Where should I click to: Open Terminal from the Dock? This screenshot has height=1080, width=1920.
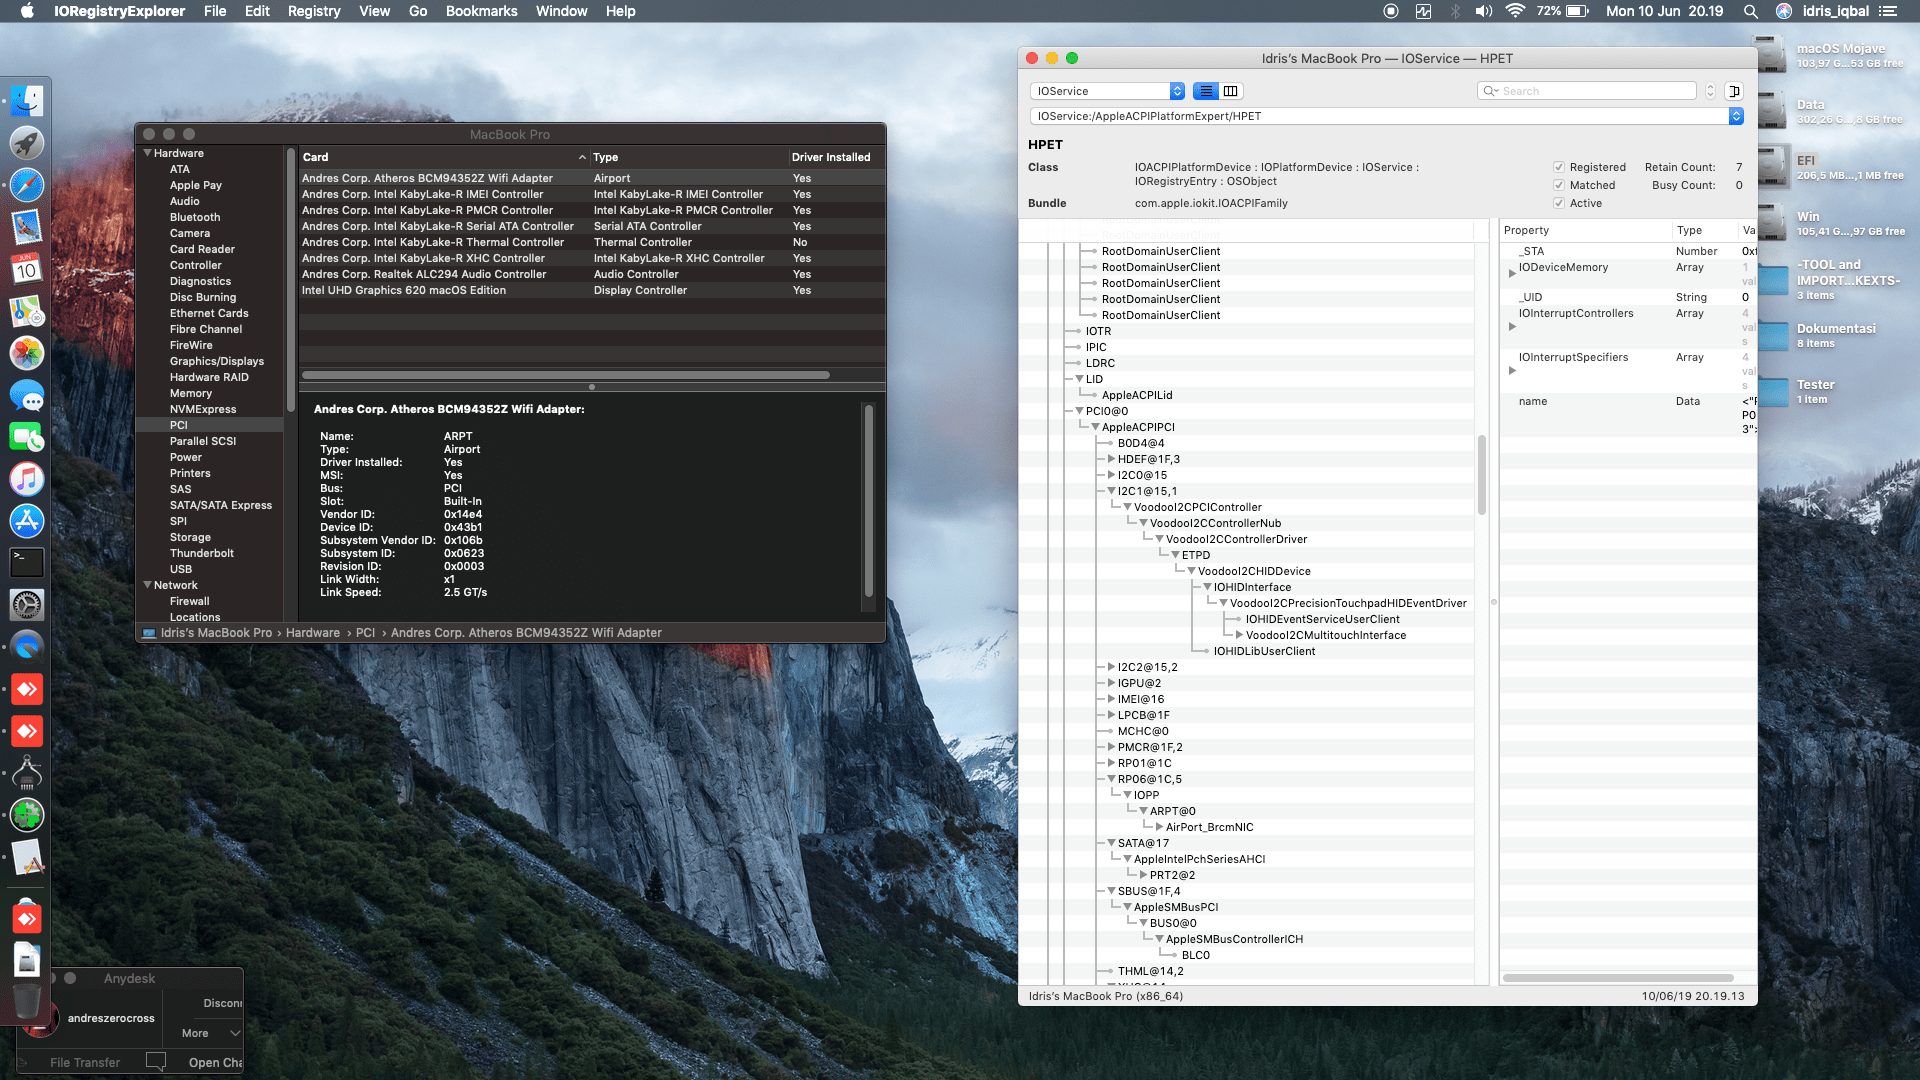(x=27, y=562)
